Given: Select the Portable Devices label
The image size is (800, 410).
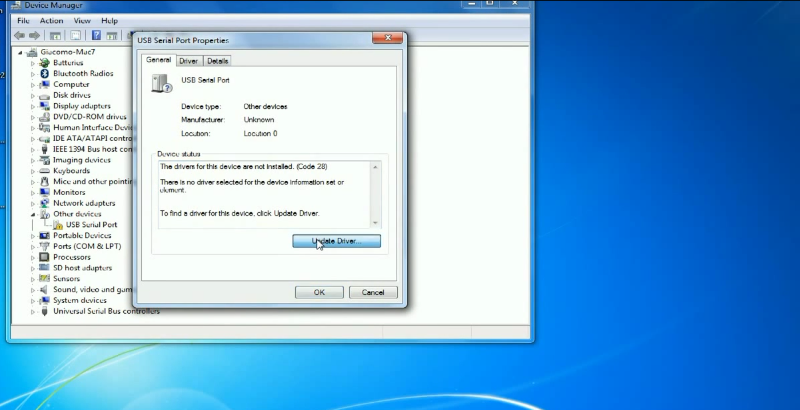Looking at the screenshot, I should [82, 235].
